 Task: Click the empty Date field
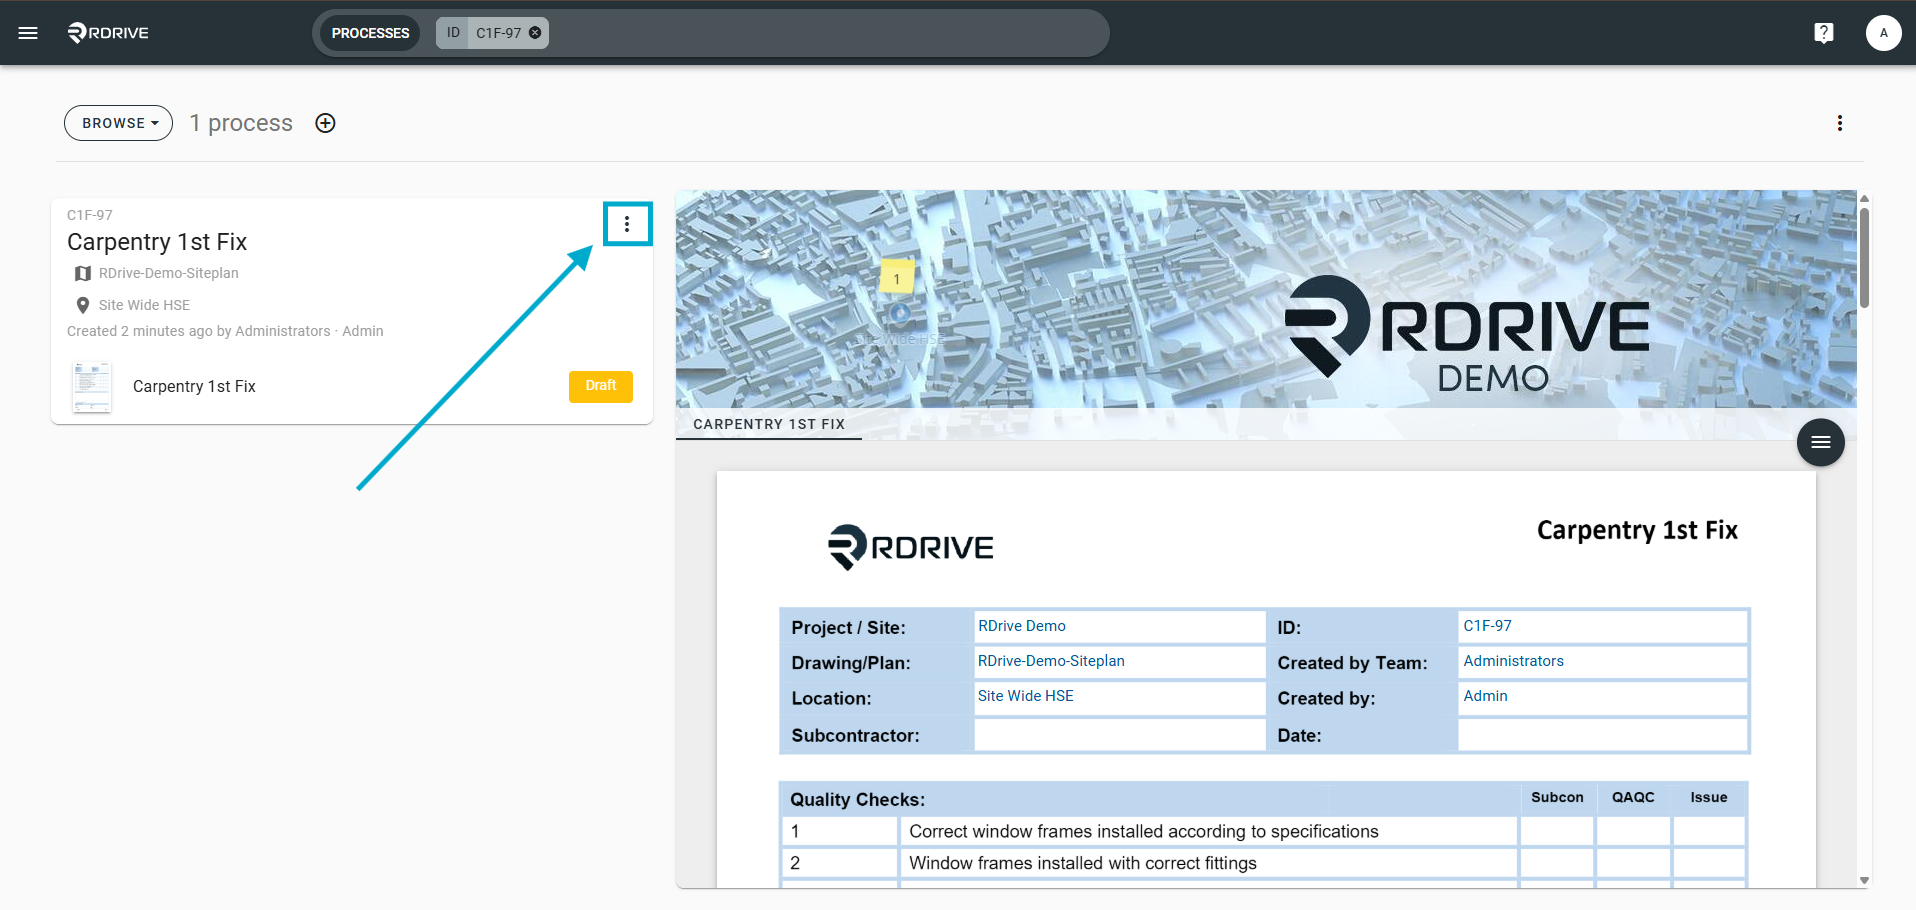coord(1602,735)
